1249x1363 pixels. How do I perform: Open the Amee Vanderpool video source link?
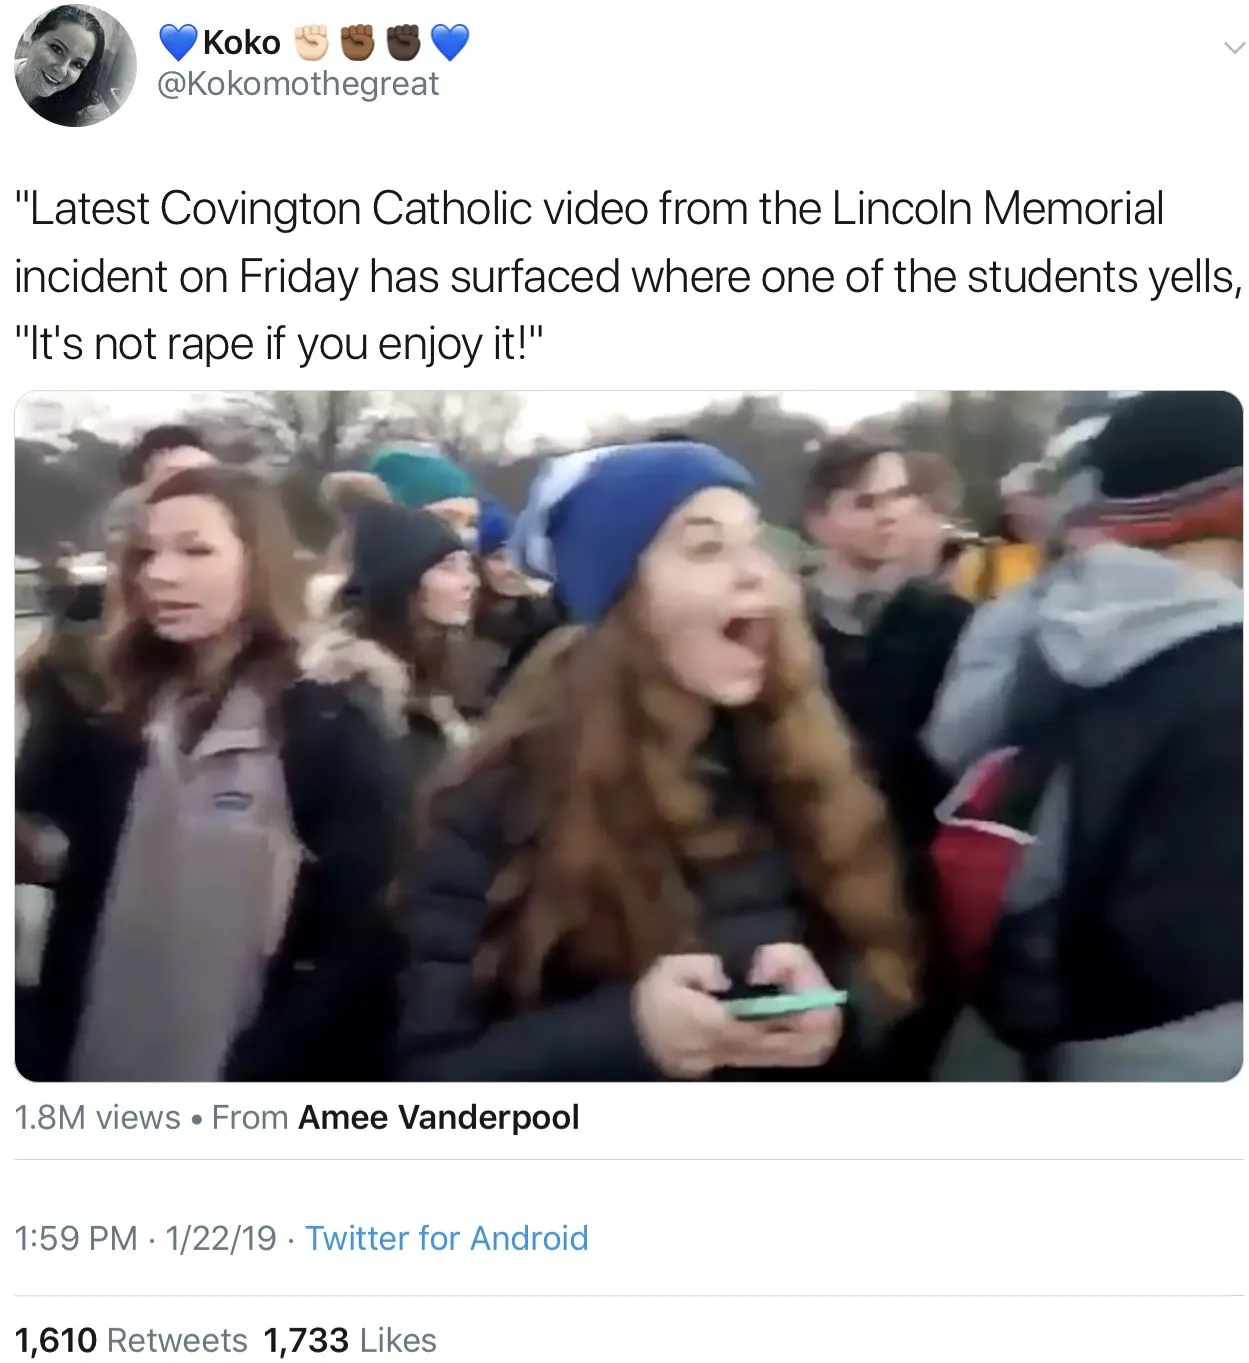[438, 1117]
